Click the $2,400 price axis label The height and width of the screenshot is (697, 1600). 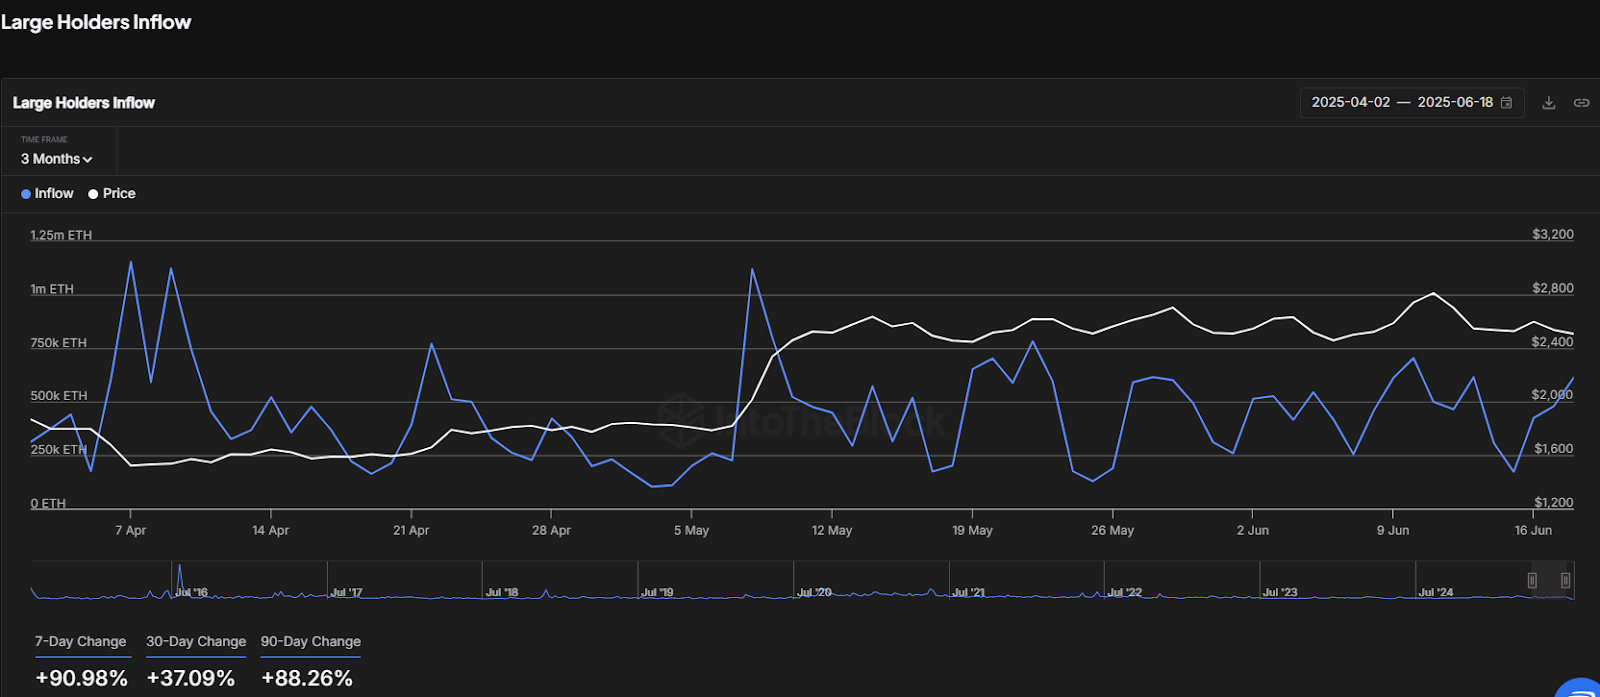click(1553, 342)
